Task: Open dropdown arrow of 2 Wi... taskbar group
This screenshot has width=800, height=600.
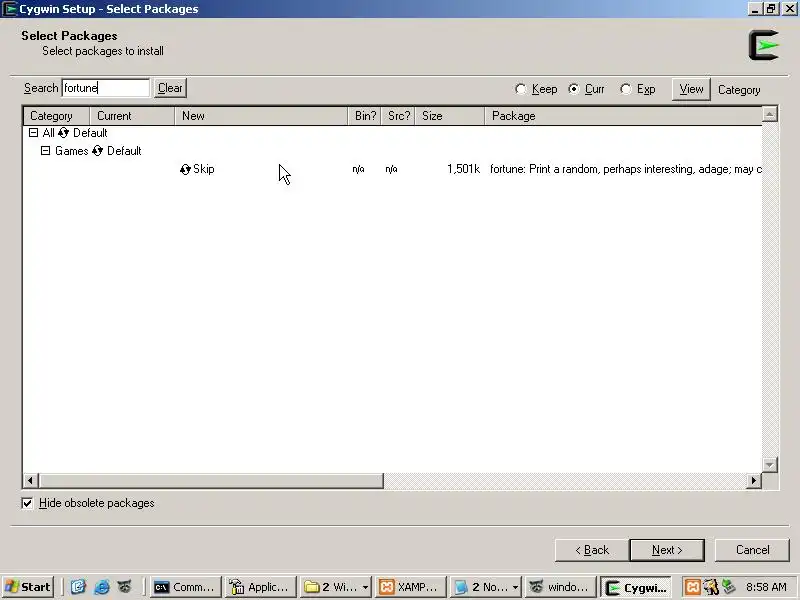Action: (x=365, y=587)
